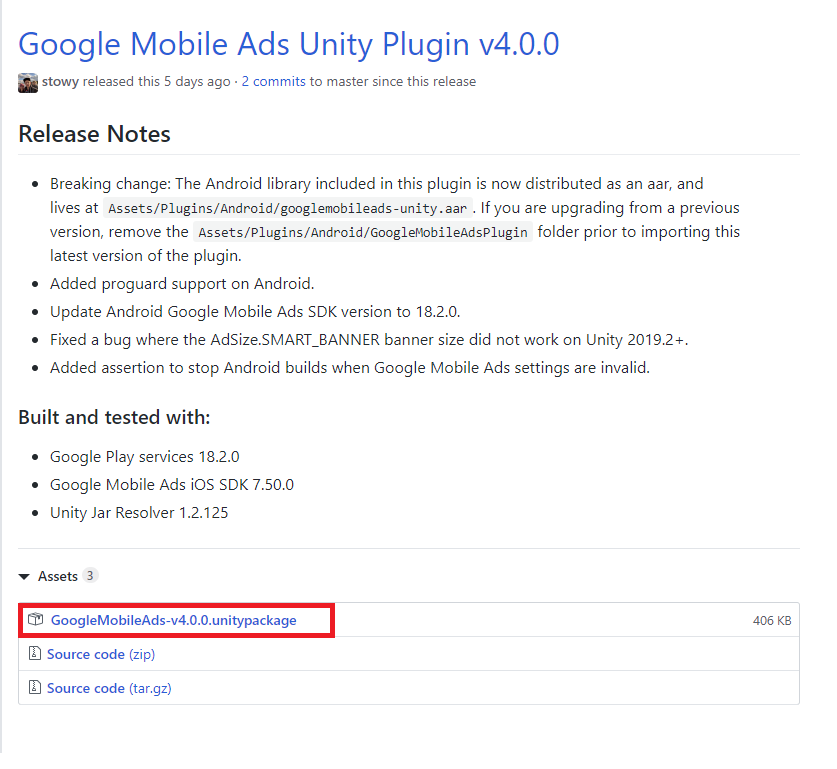
Task: Open the Google Mobile Ads Unity Plugin v4.0.0 title link
Action: point(289,44)
